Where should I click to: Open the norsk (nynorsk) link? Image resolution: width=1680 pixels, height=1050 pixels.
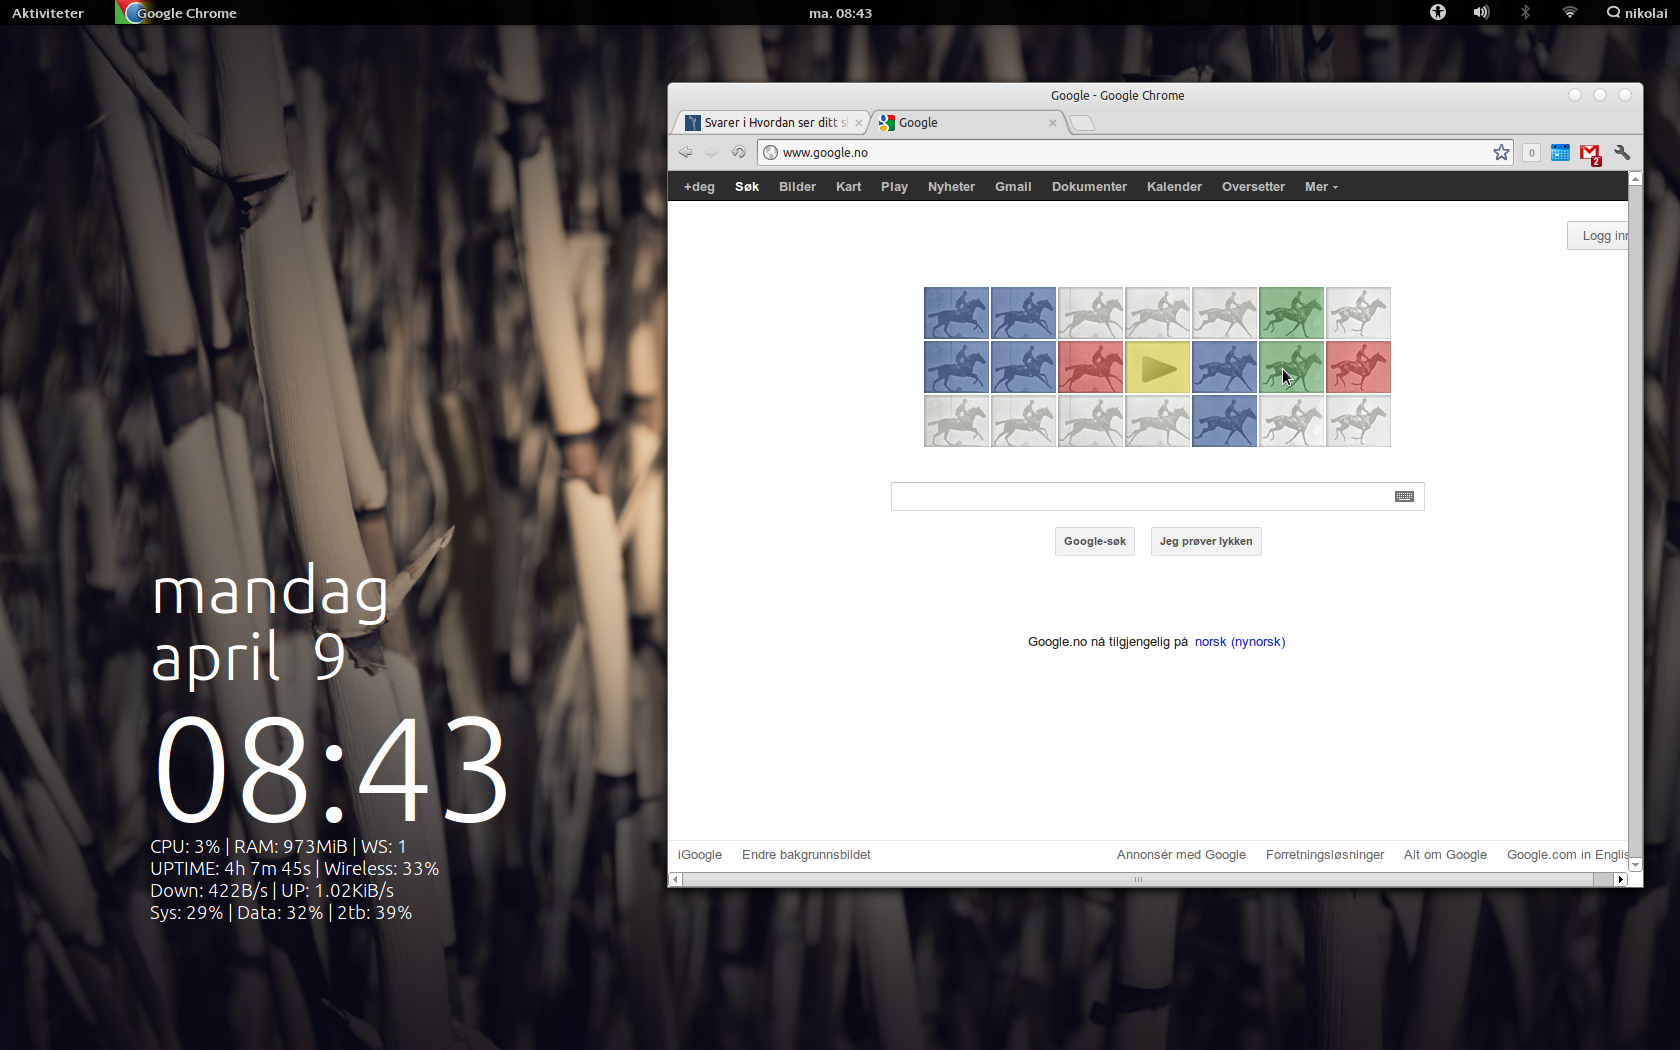[1240, 642]
